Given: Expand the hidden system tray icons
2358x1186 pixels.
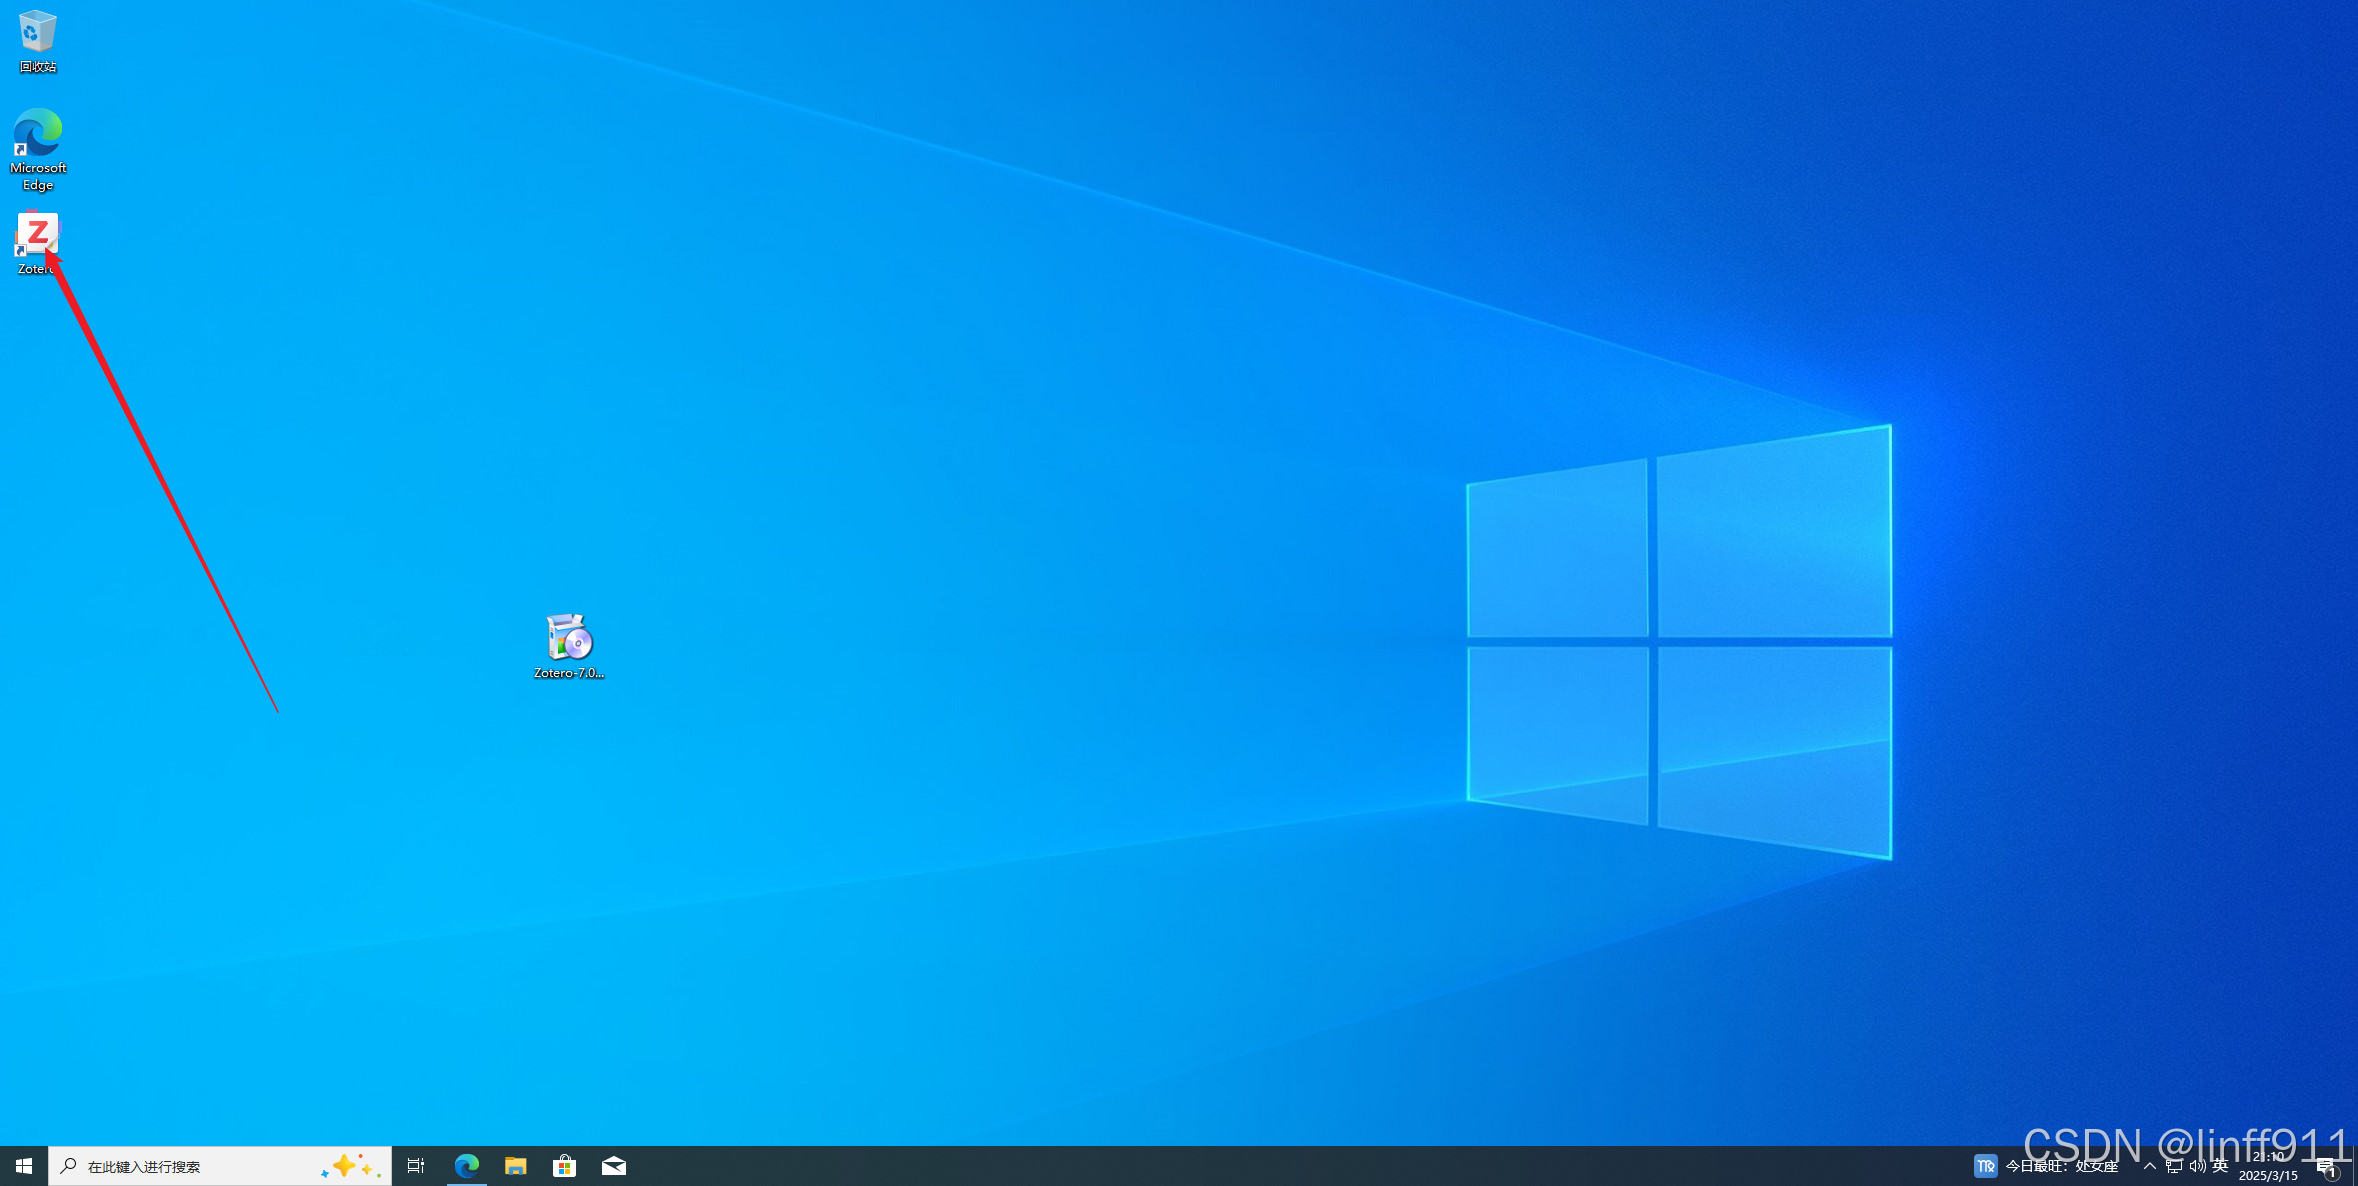Looking at the screenshot, I should (2149, 1166).
